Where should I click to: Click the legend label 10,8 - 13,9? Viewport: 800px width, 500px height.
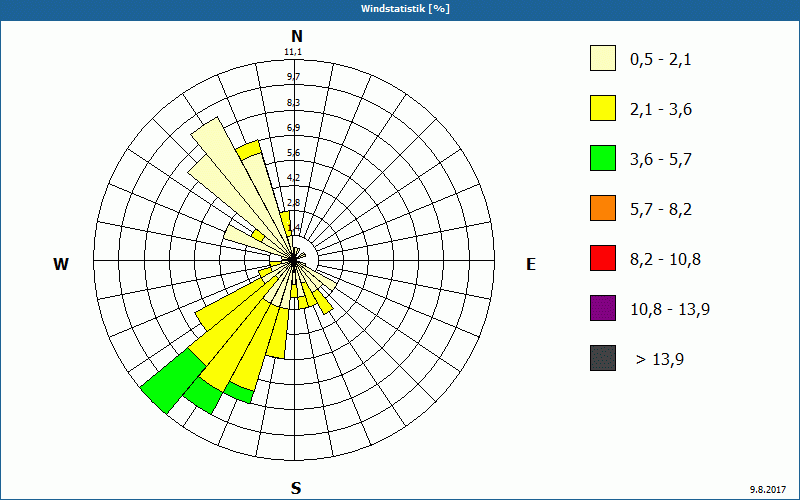tap(670, 310)
